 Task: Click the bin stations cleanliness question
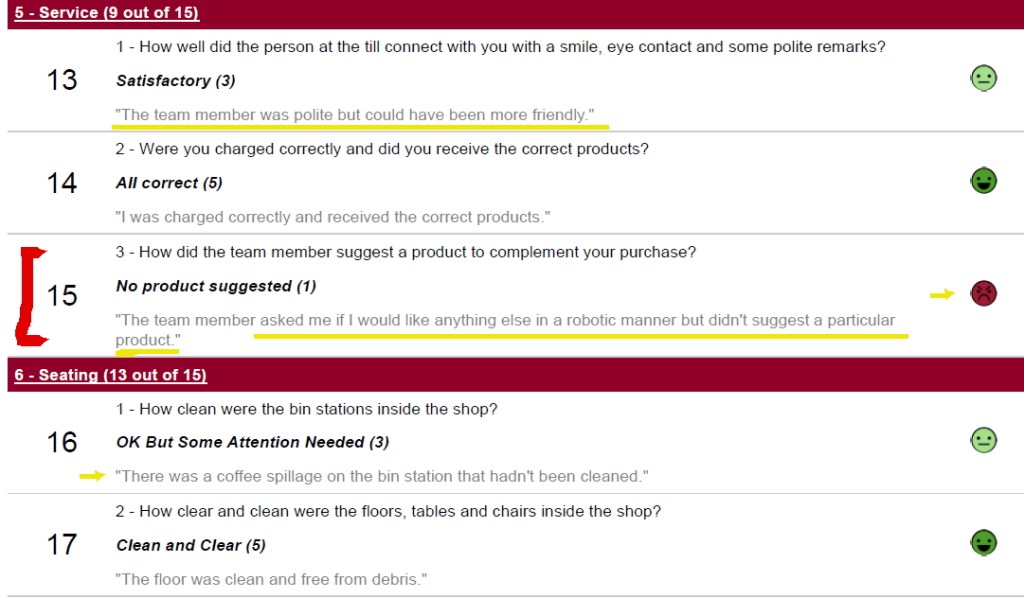306,409
